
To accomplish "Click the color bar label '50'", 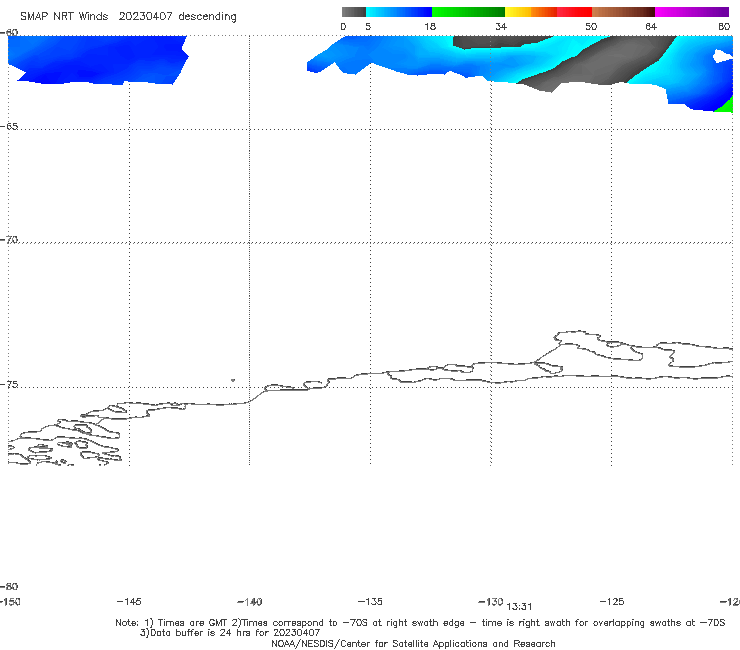I will point(591,26).
